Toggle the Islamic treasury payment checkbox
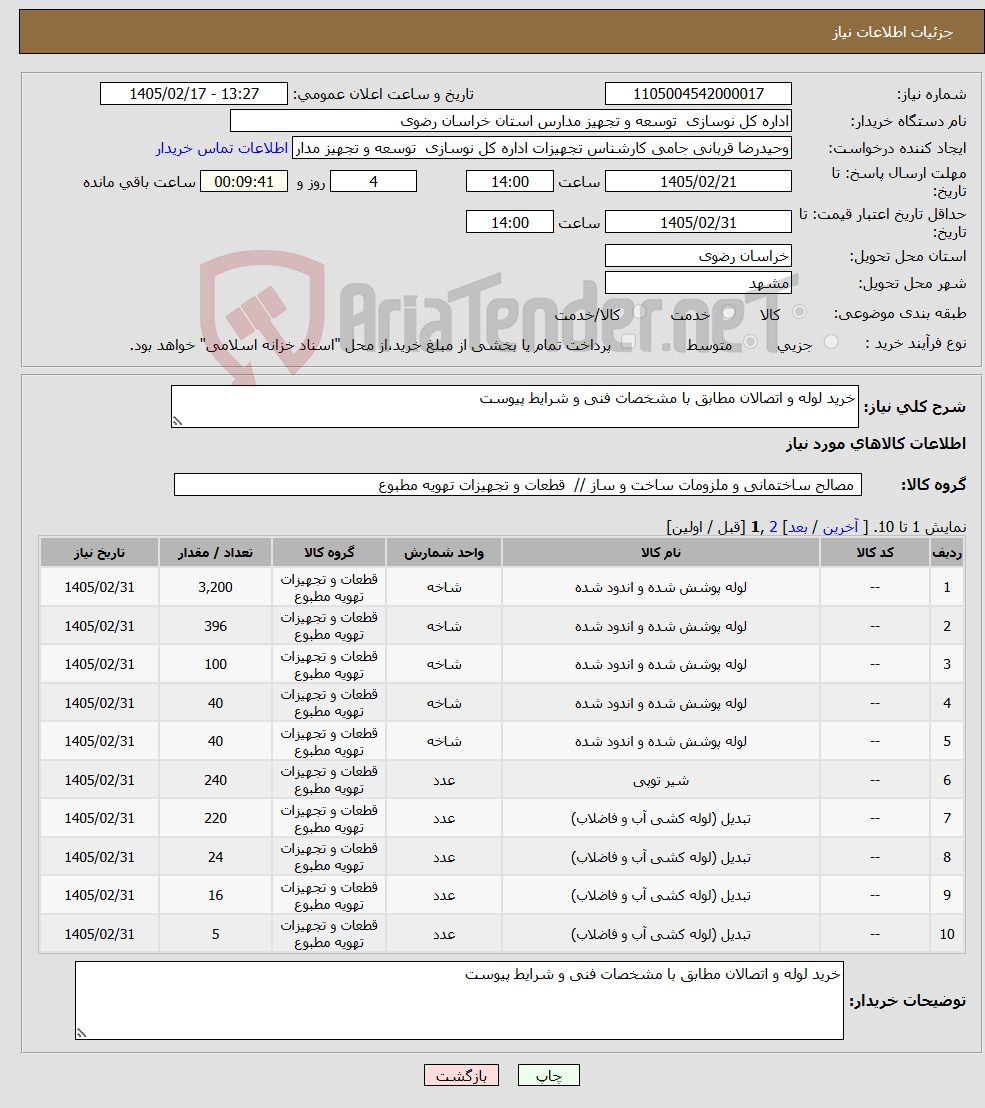The width and height of the screenshot is (985, 1108). click(627, 342)
